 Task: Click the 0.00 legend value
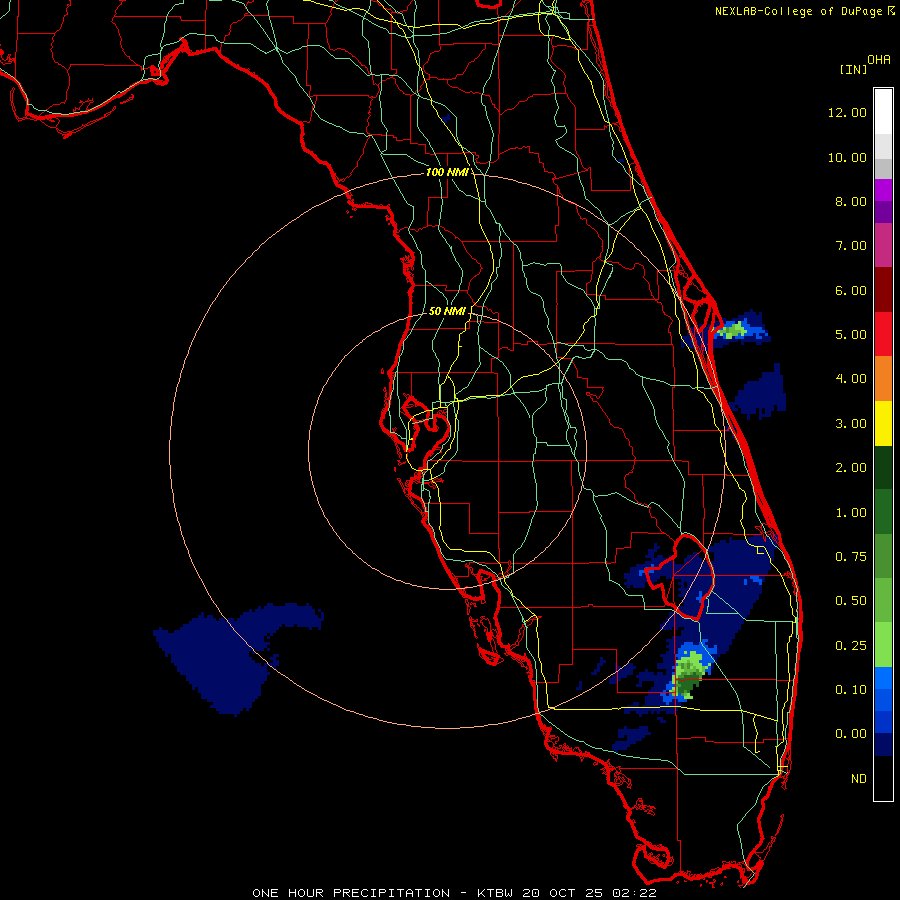click(x=851, y=734)
